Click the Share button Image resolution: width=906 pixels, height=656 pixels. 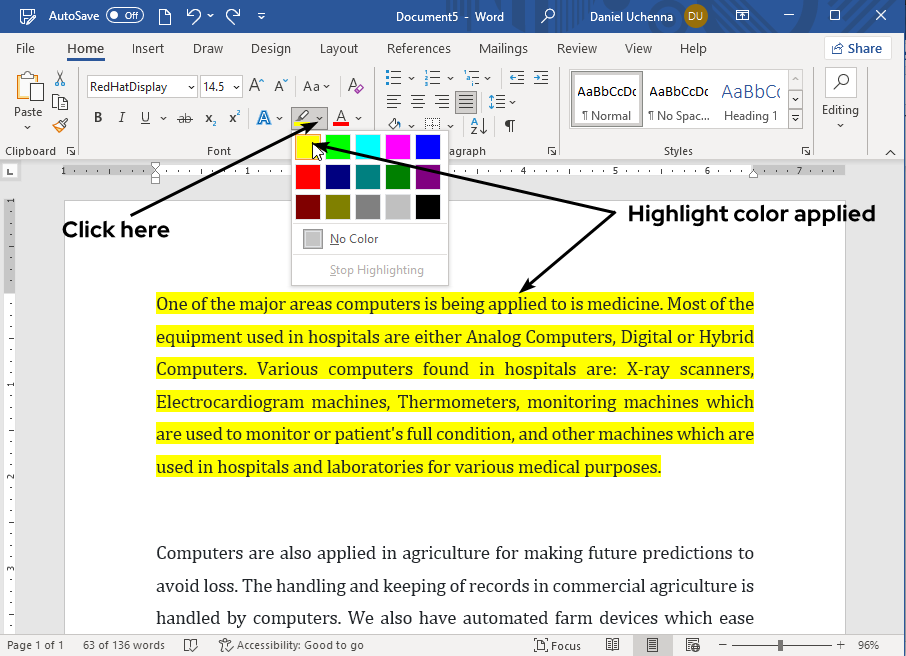857,48
